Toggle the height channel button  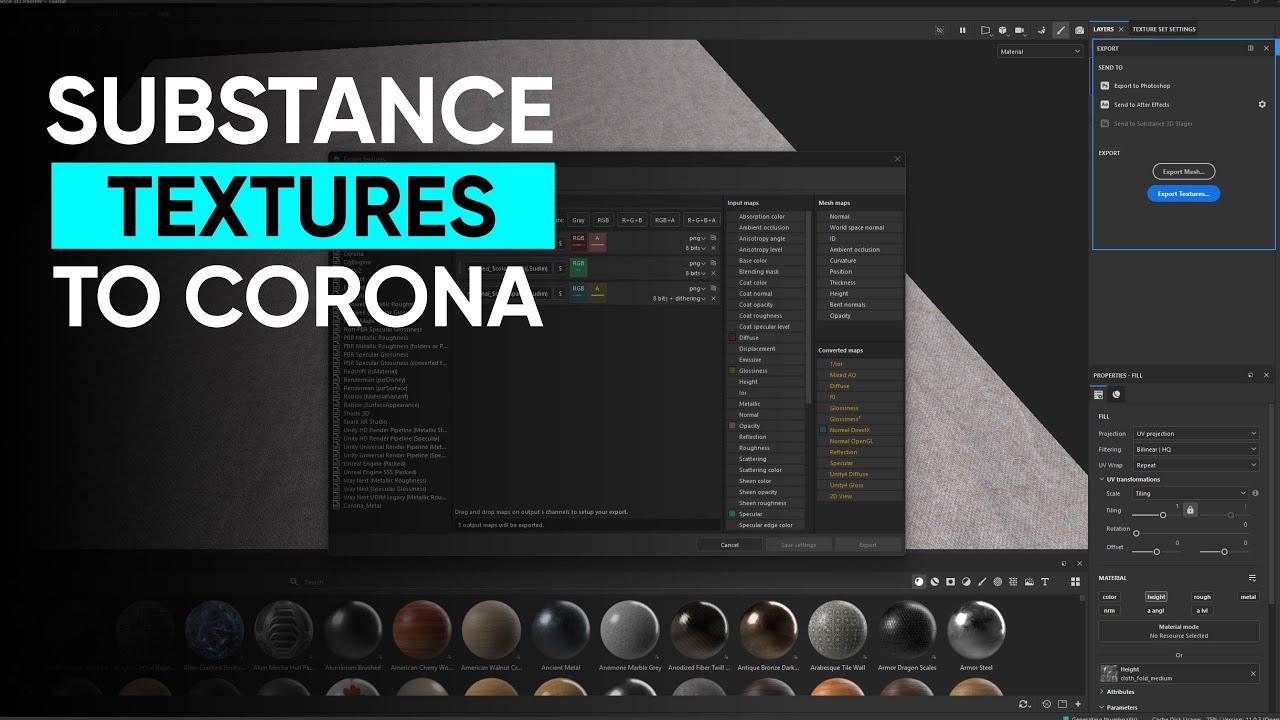pos(1156,597)
